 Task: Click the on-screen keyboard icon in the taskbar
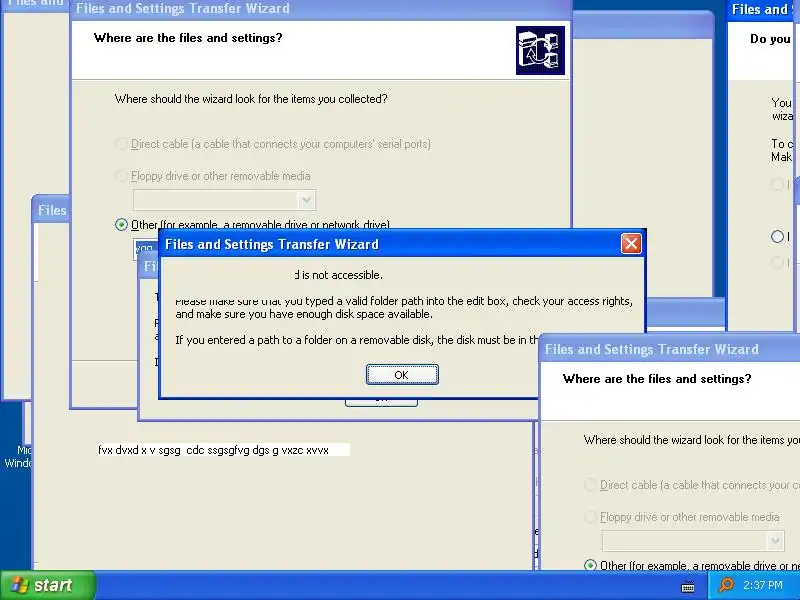[688, 587]
